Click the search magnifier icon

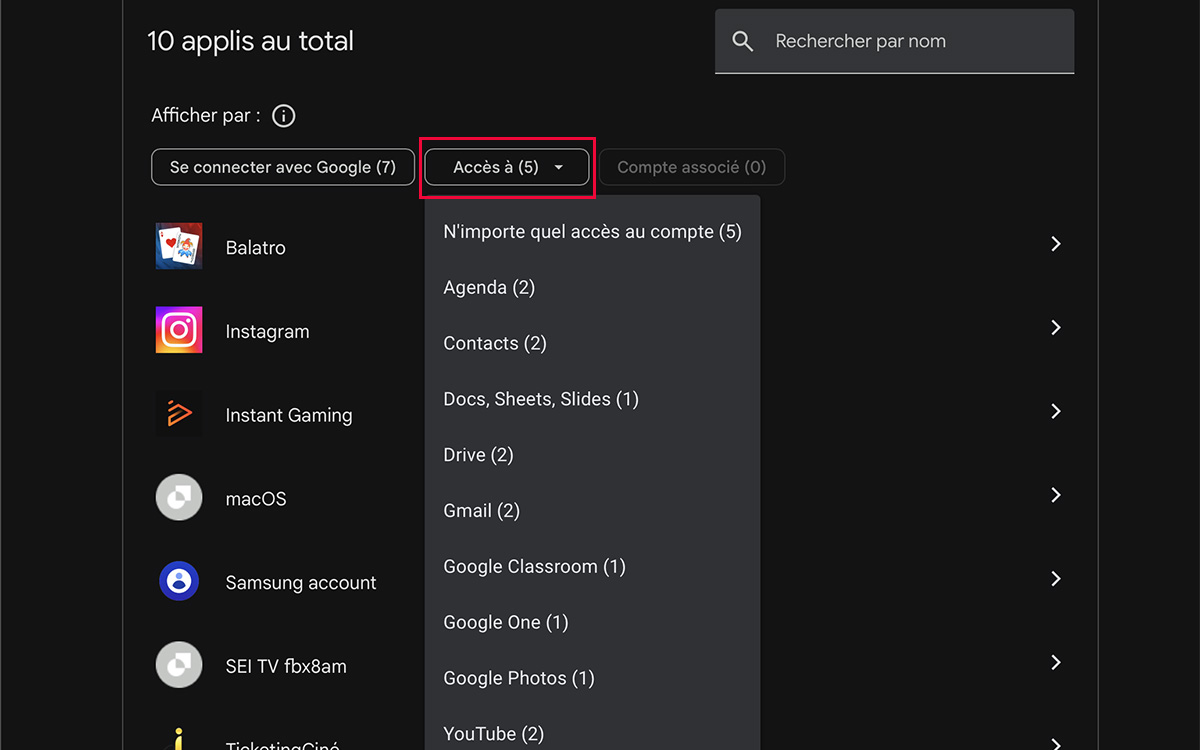742,41
